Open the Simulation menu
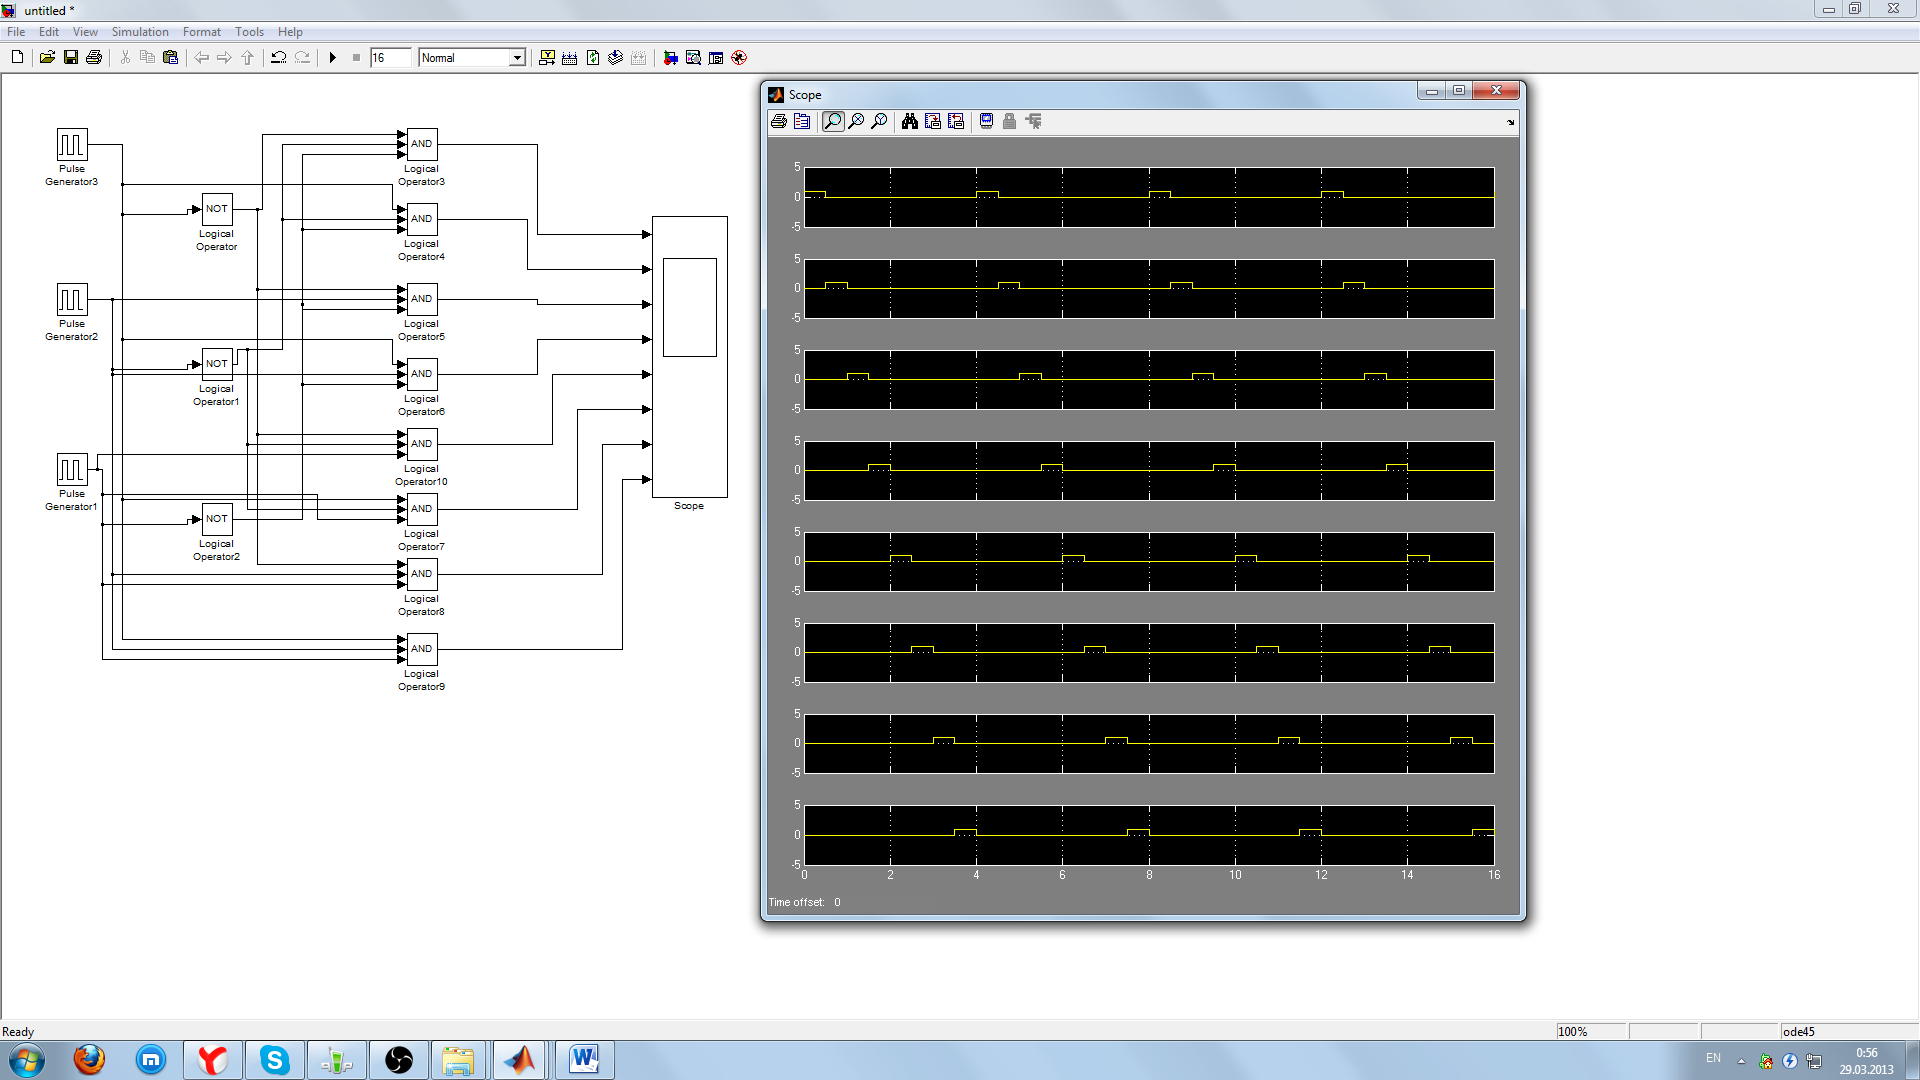This screenshot has height=1080, width=1920. click(140, 32)
